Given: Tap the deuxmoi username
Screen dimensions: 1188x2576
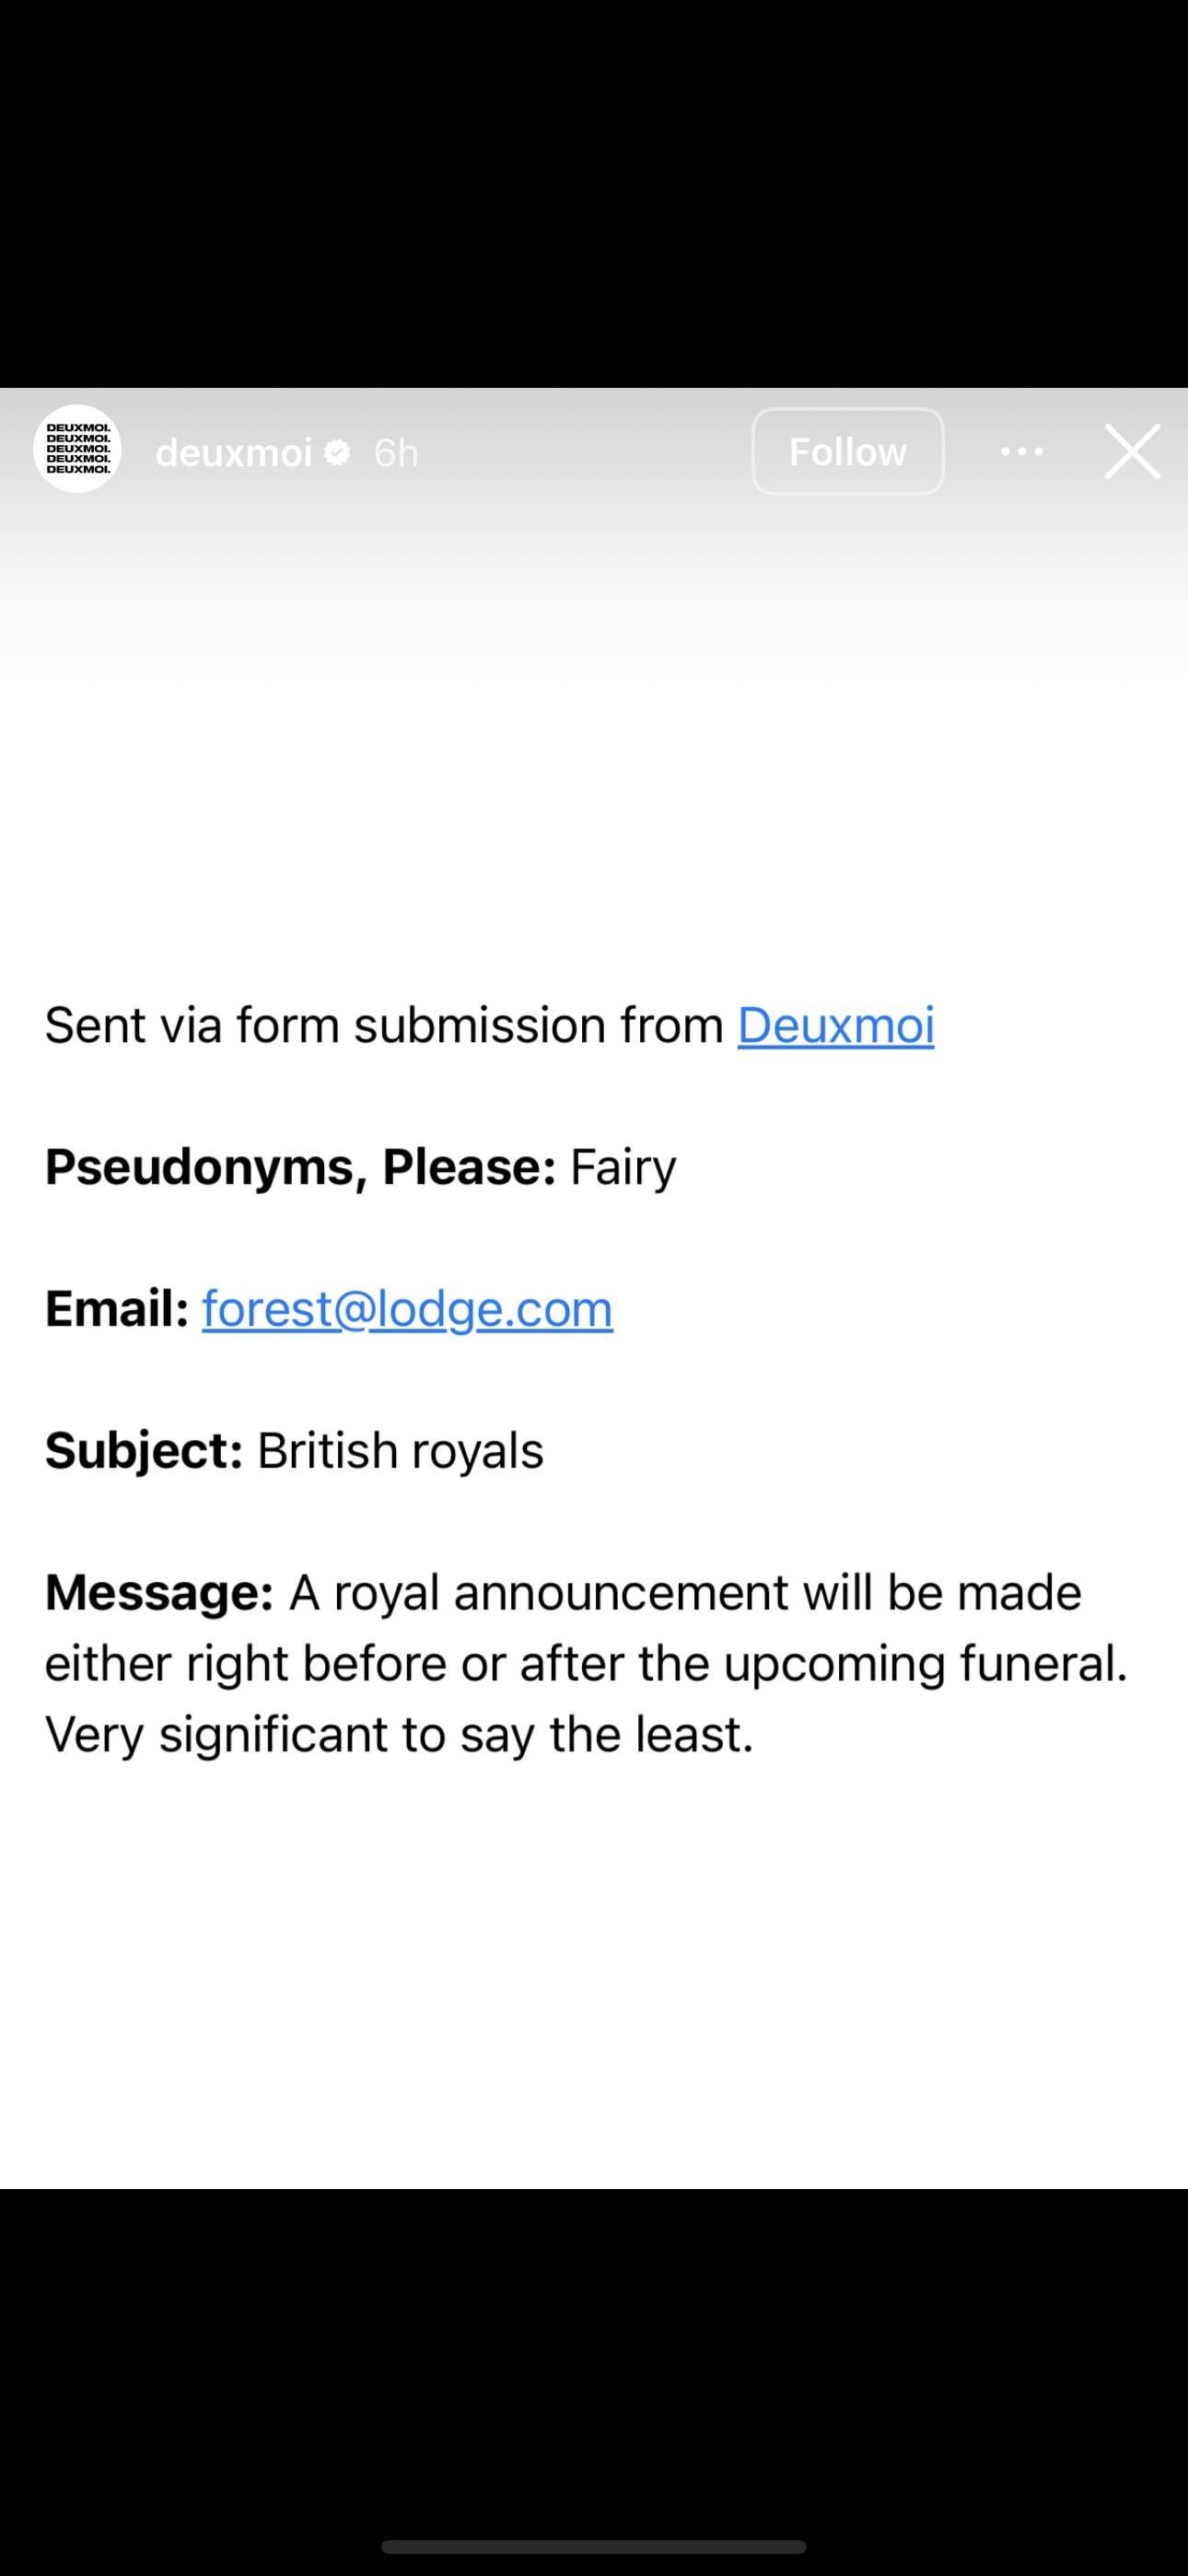Looking at the screenshot, I should [234, 453].
